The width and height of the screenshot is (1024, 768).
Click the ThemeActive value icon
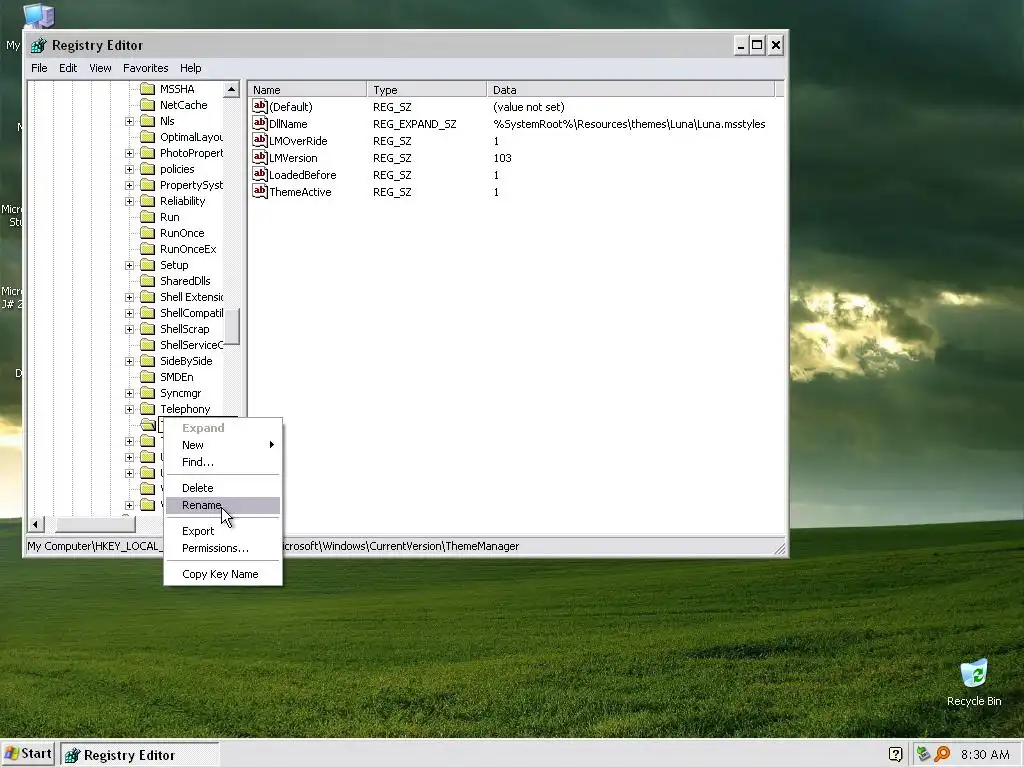point(260,191)
